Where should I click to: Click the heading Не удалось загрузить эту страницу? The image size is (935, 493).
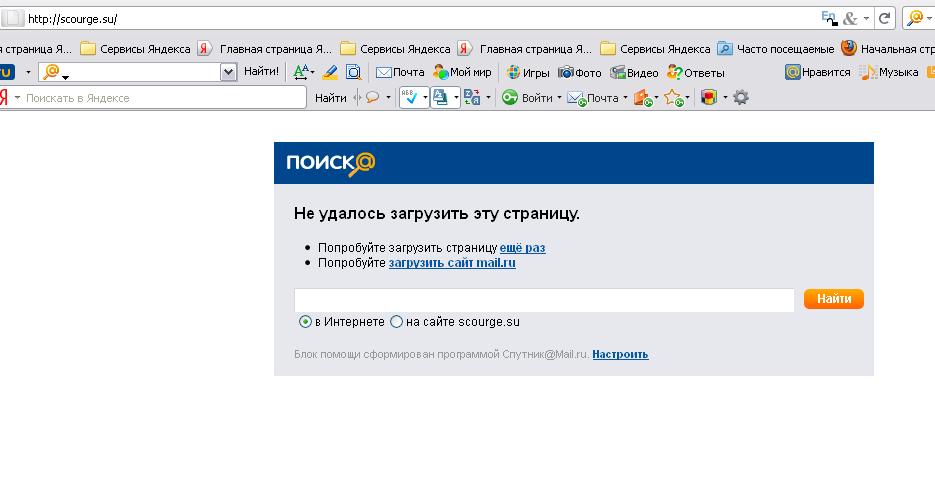coord(436,213)
